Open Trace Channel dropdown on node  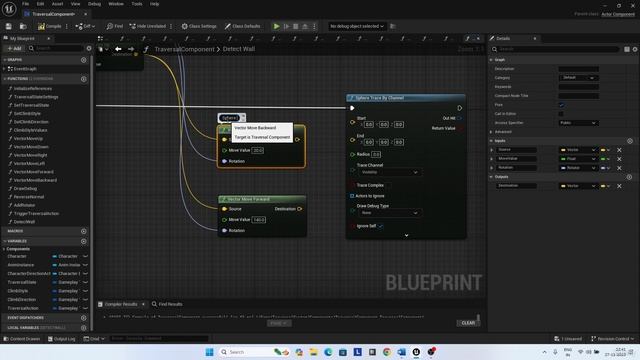pos(389,172)
